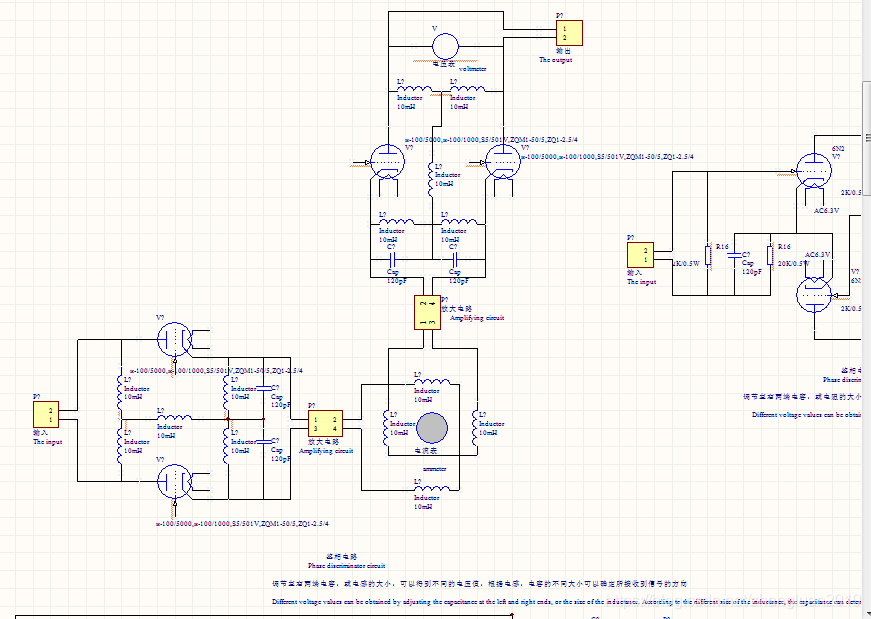
Task: Click the English description line starting 'Different voltage values' at bottom
Action: point(567,602)
